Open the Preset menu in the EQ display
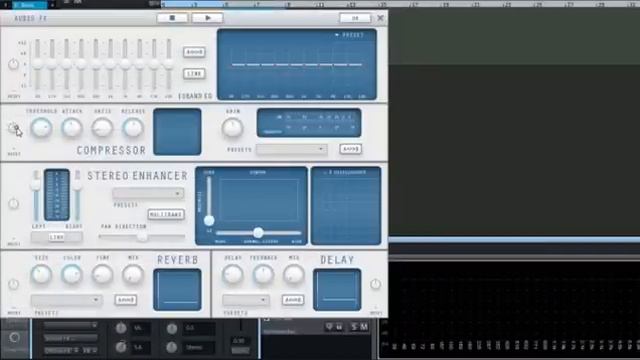The width and height of the screenshot is (640, 360). (x=349, y=35)
